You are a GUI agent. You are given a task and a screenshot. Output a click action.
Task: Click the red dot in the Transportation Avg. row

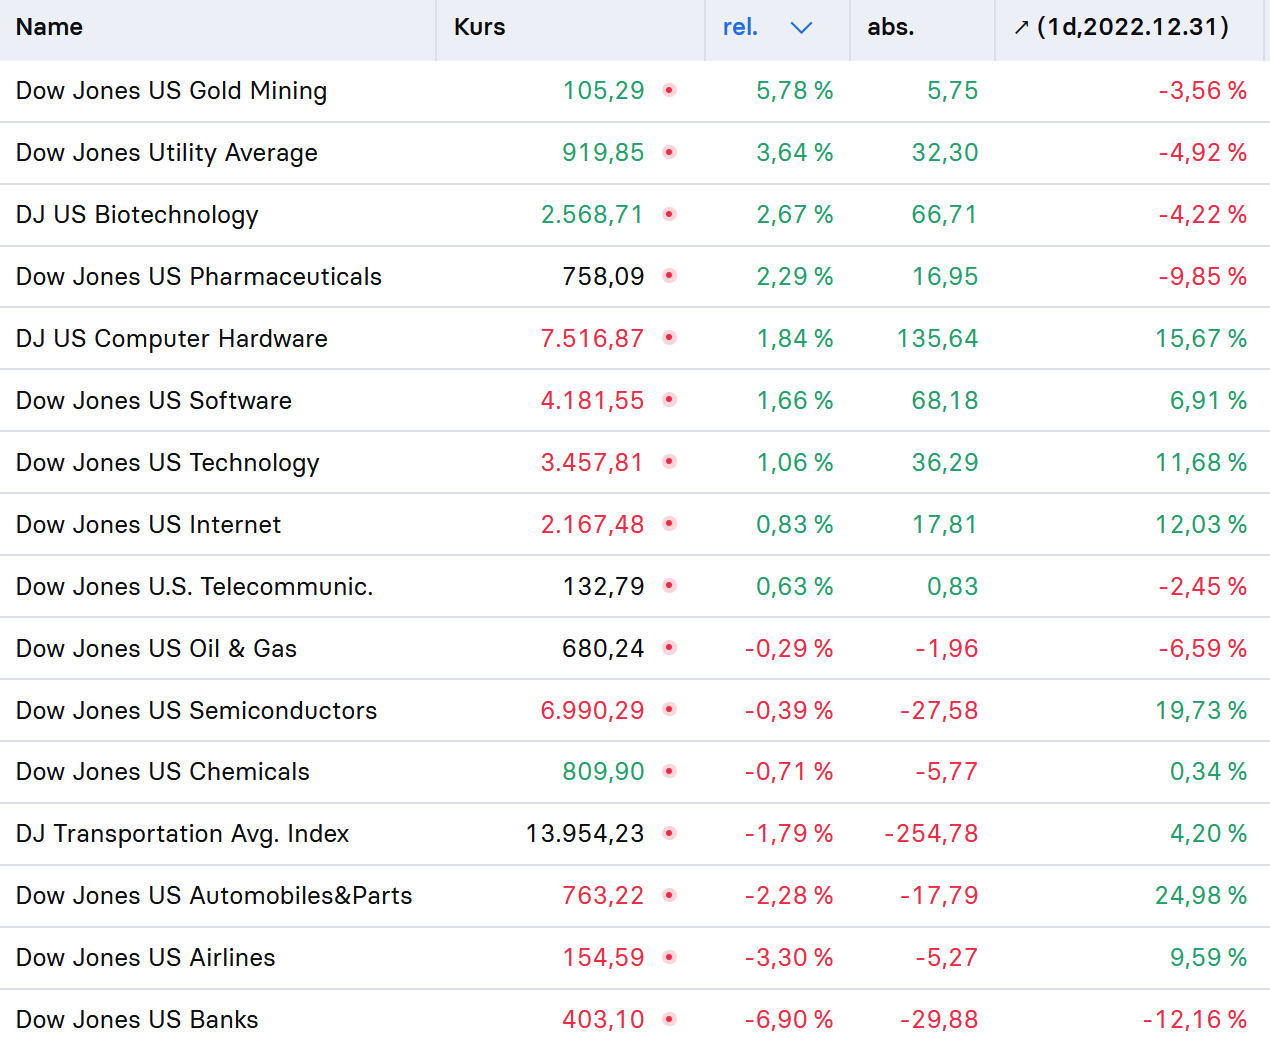670,833
